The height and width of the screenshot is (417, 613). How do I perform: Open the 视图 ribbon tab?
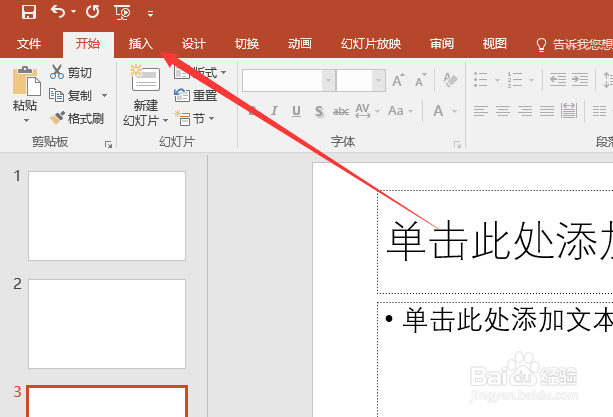point(495,44)
